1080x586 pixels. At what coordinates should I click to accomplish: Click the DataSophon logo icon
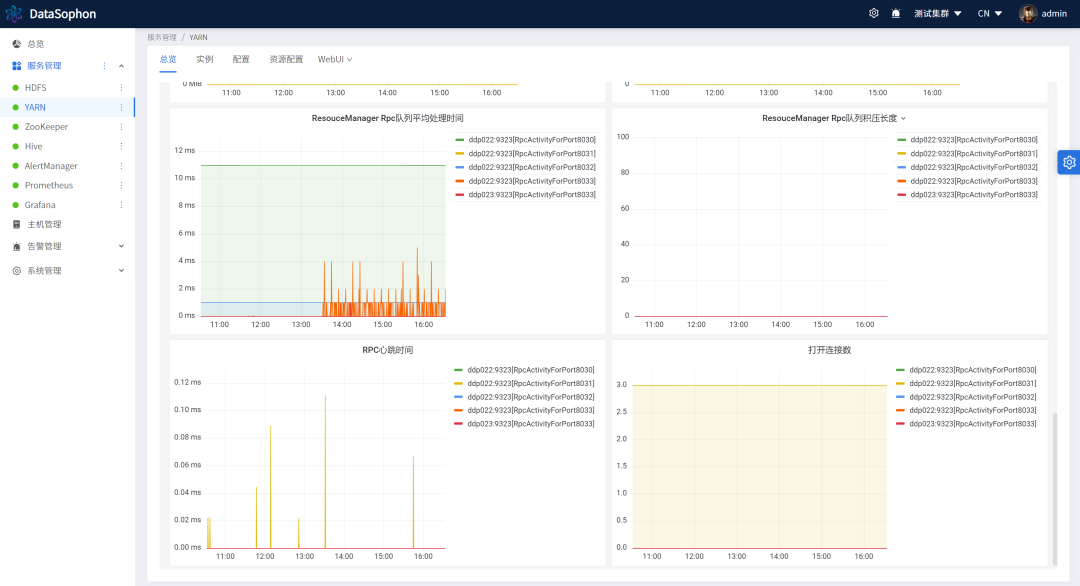14,14
